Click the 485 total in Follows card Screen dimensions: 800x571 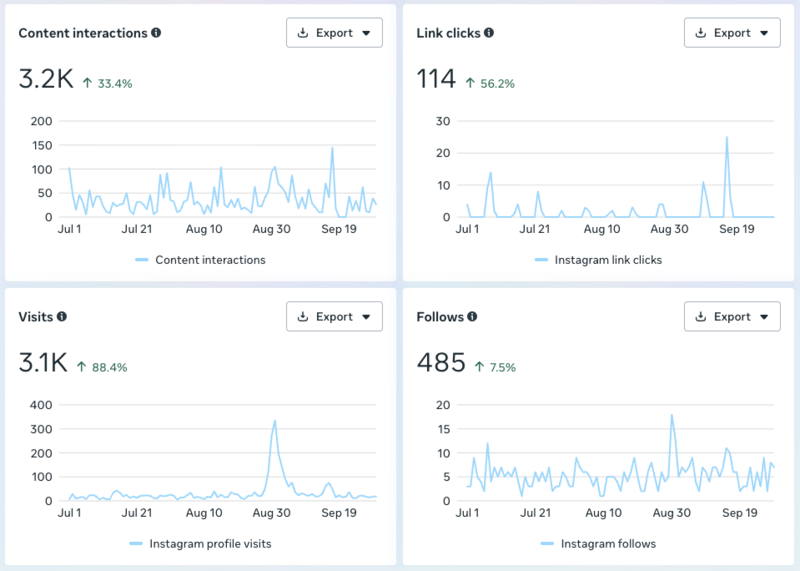[x=441, y=362]
